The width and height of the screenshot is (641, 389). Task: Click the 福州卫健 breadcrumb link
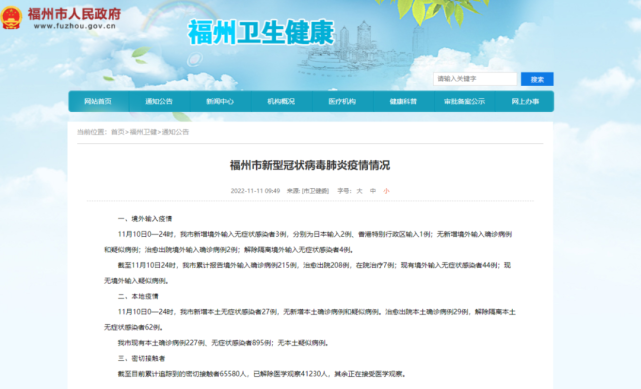coord(143,132)
